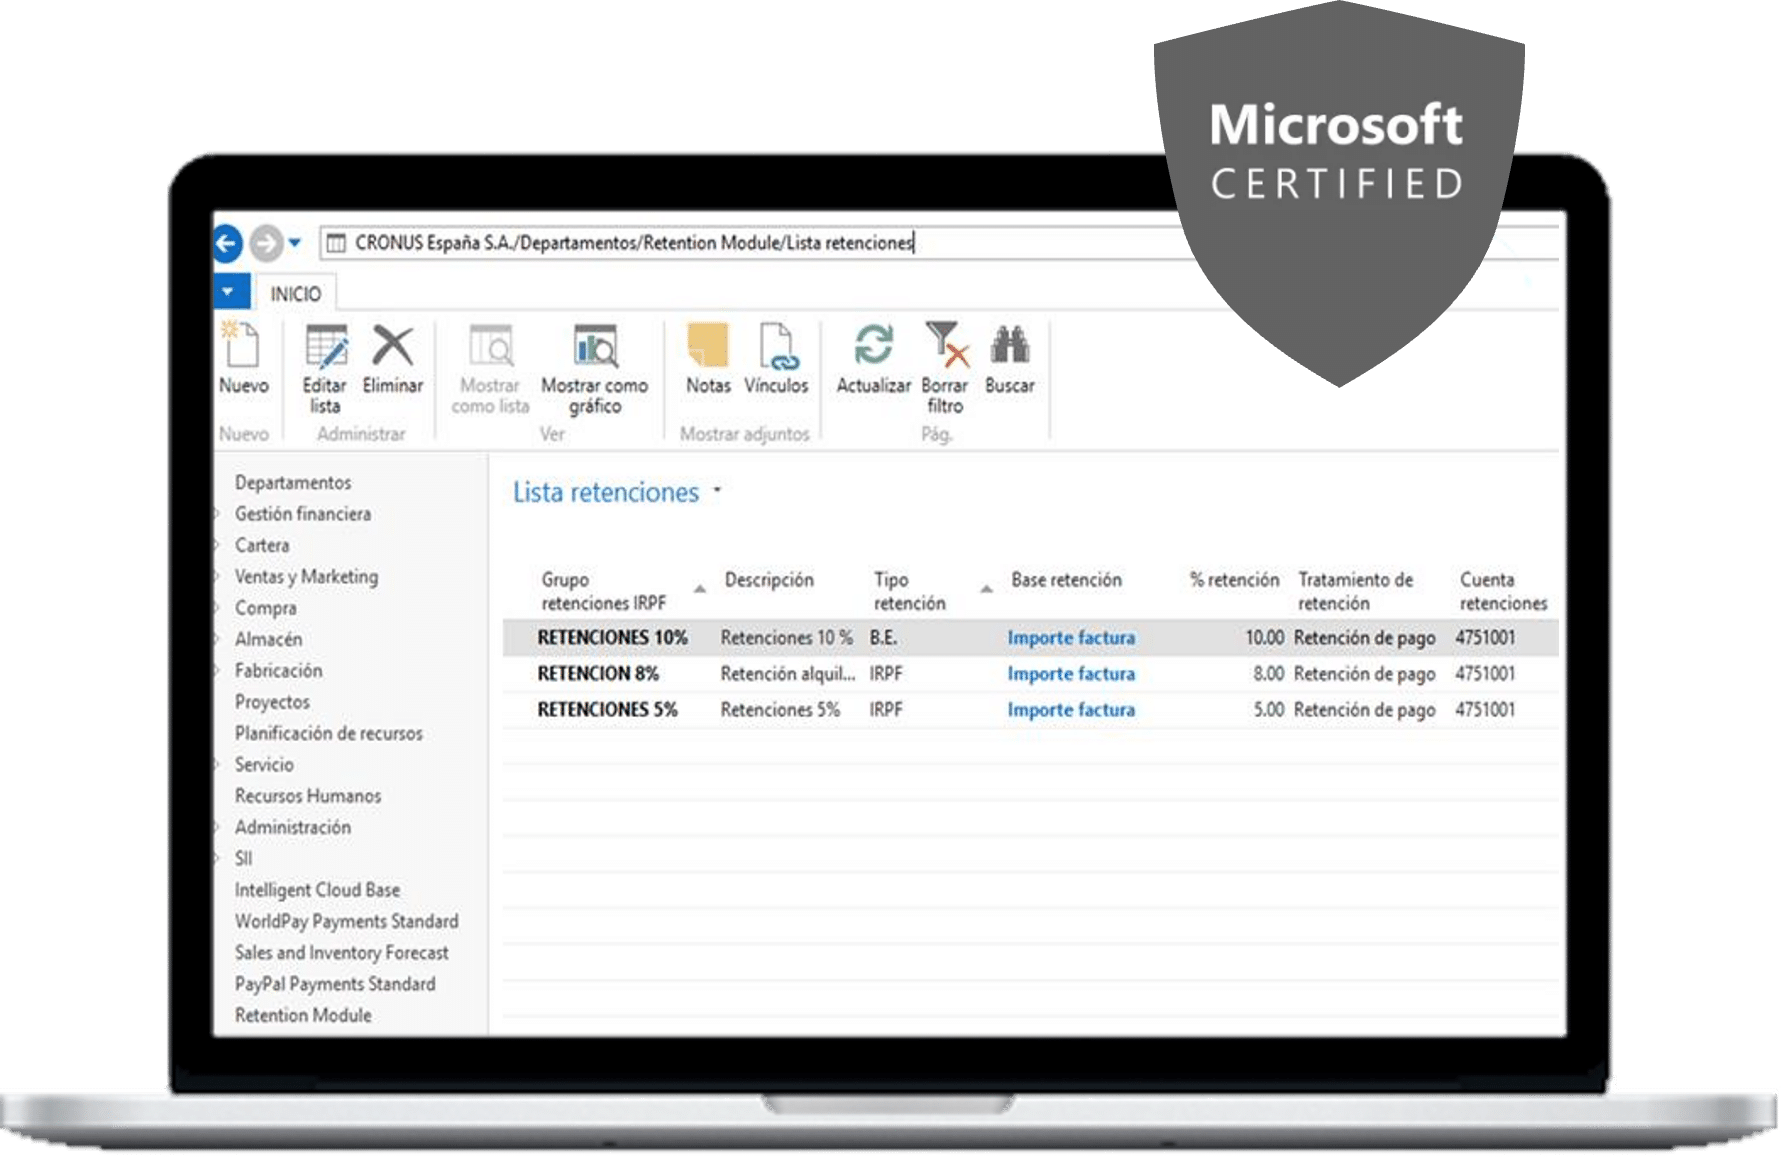The image size is (1791, 1174).
Task: Click the grey forward arrow button
Action: pos(266,243)
